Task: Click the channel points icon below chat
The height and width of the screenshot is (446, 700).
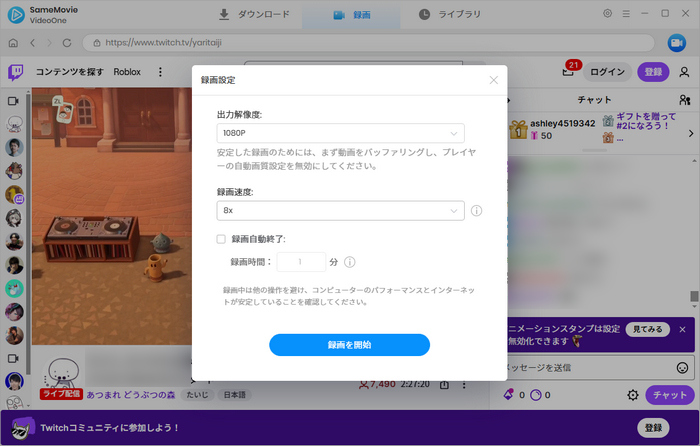Action: click(x=535, y=395)
